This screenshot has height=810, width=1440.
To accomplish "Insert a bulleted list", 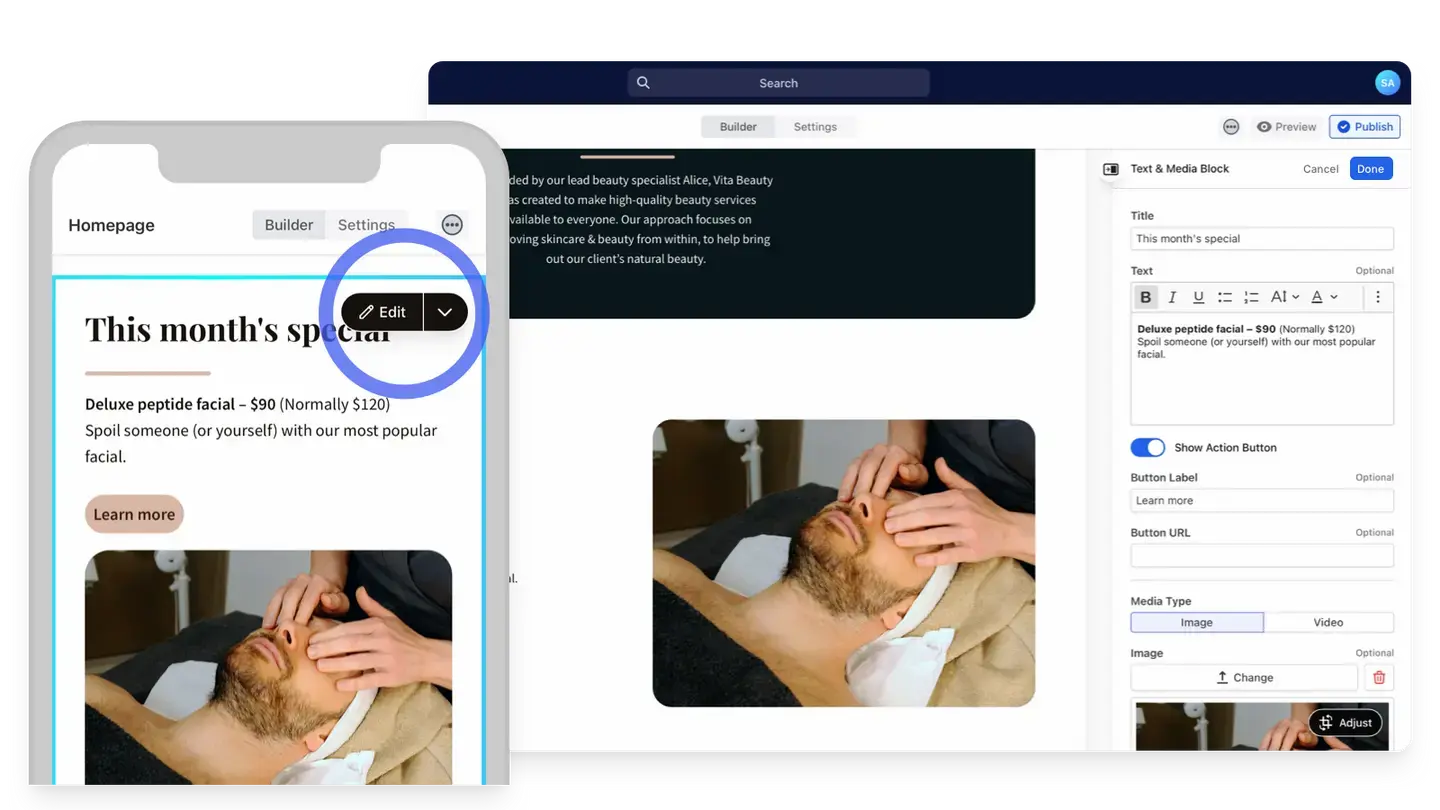I will click(x=1224, y=297).
